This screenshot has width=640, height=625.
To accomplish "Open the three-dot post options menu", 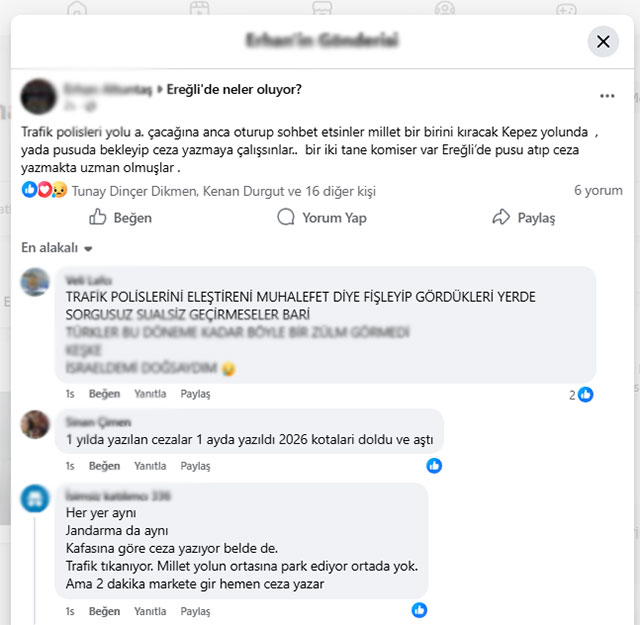I will [x=607, y=96].
